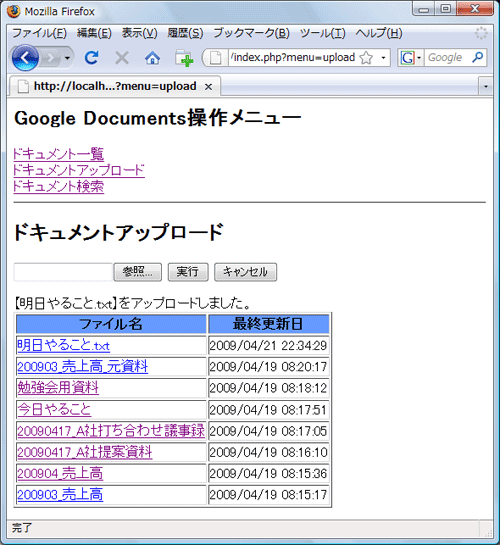Close the localhost upload tab
500x545 pixels.
tap(208, 87)
